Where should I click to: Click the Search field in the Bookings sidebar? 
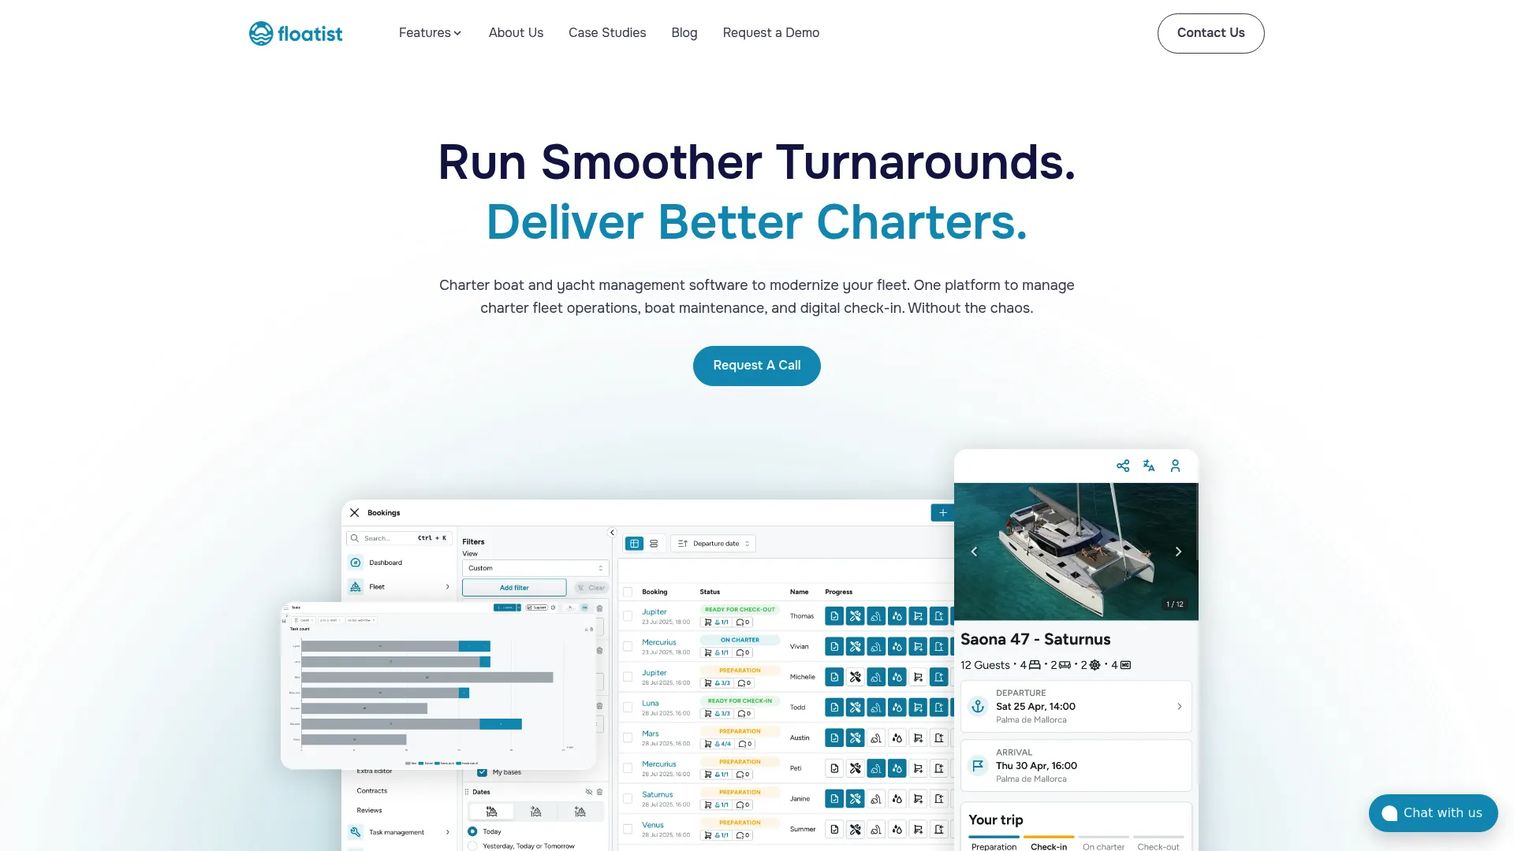click(400, 538)
